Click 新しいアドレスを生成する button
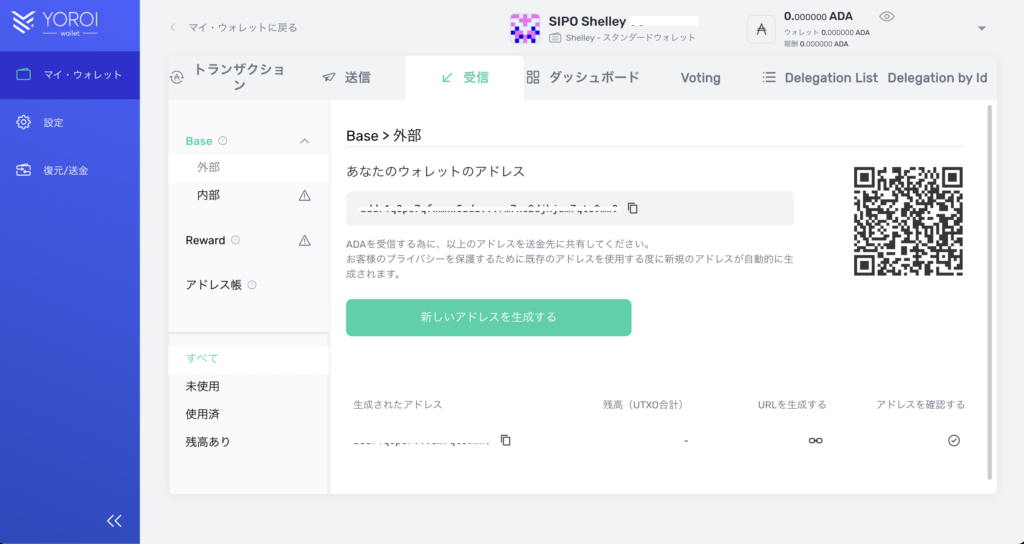The height and width of the screenshot is (544, 1024). [x=488, y=317]
